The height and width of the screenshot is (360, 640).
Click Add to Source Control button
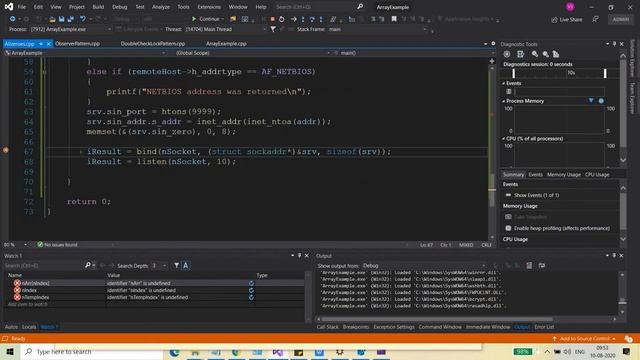coord(584,339)
